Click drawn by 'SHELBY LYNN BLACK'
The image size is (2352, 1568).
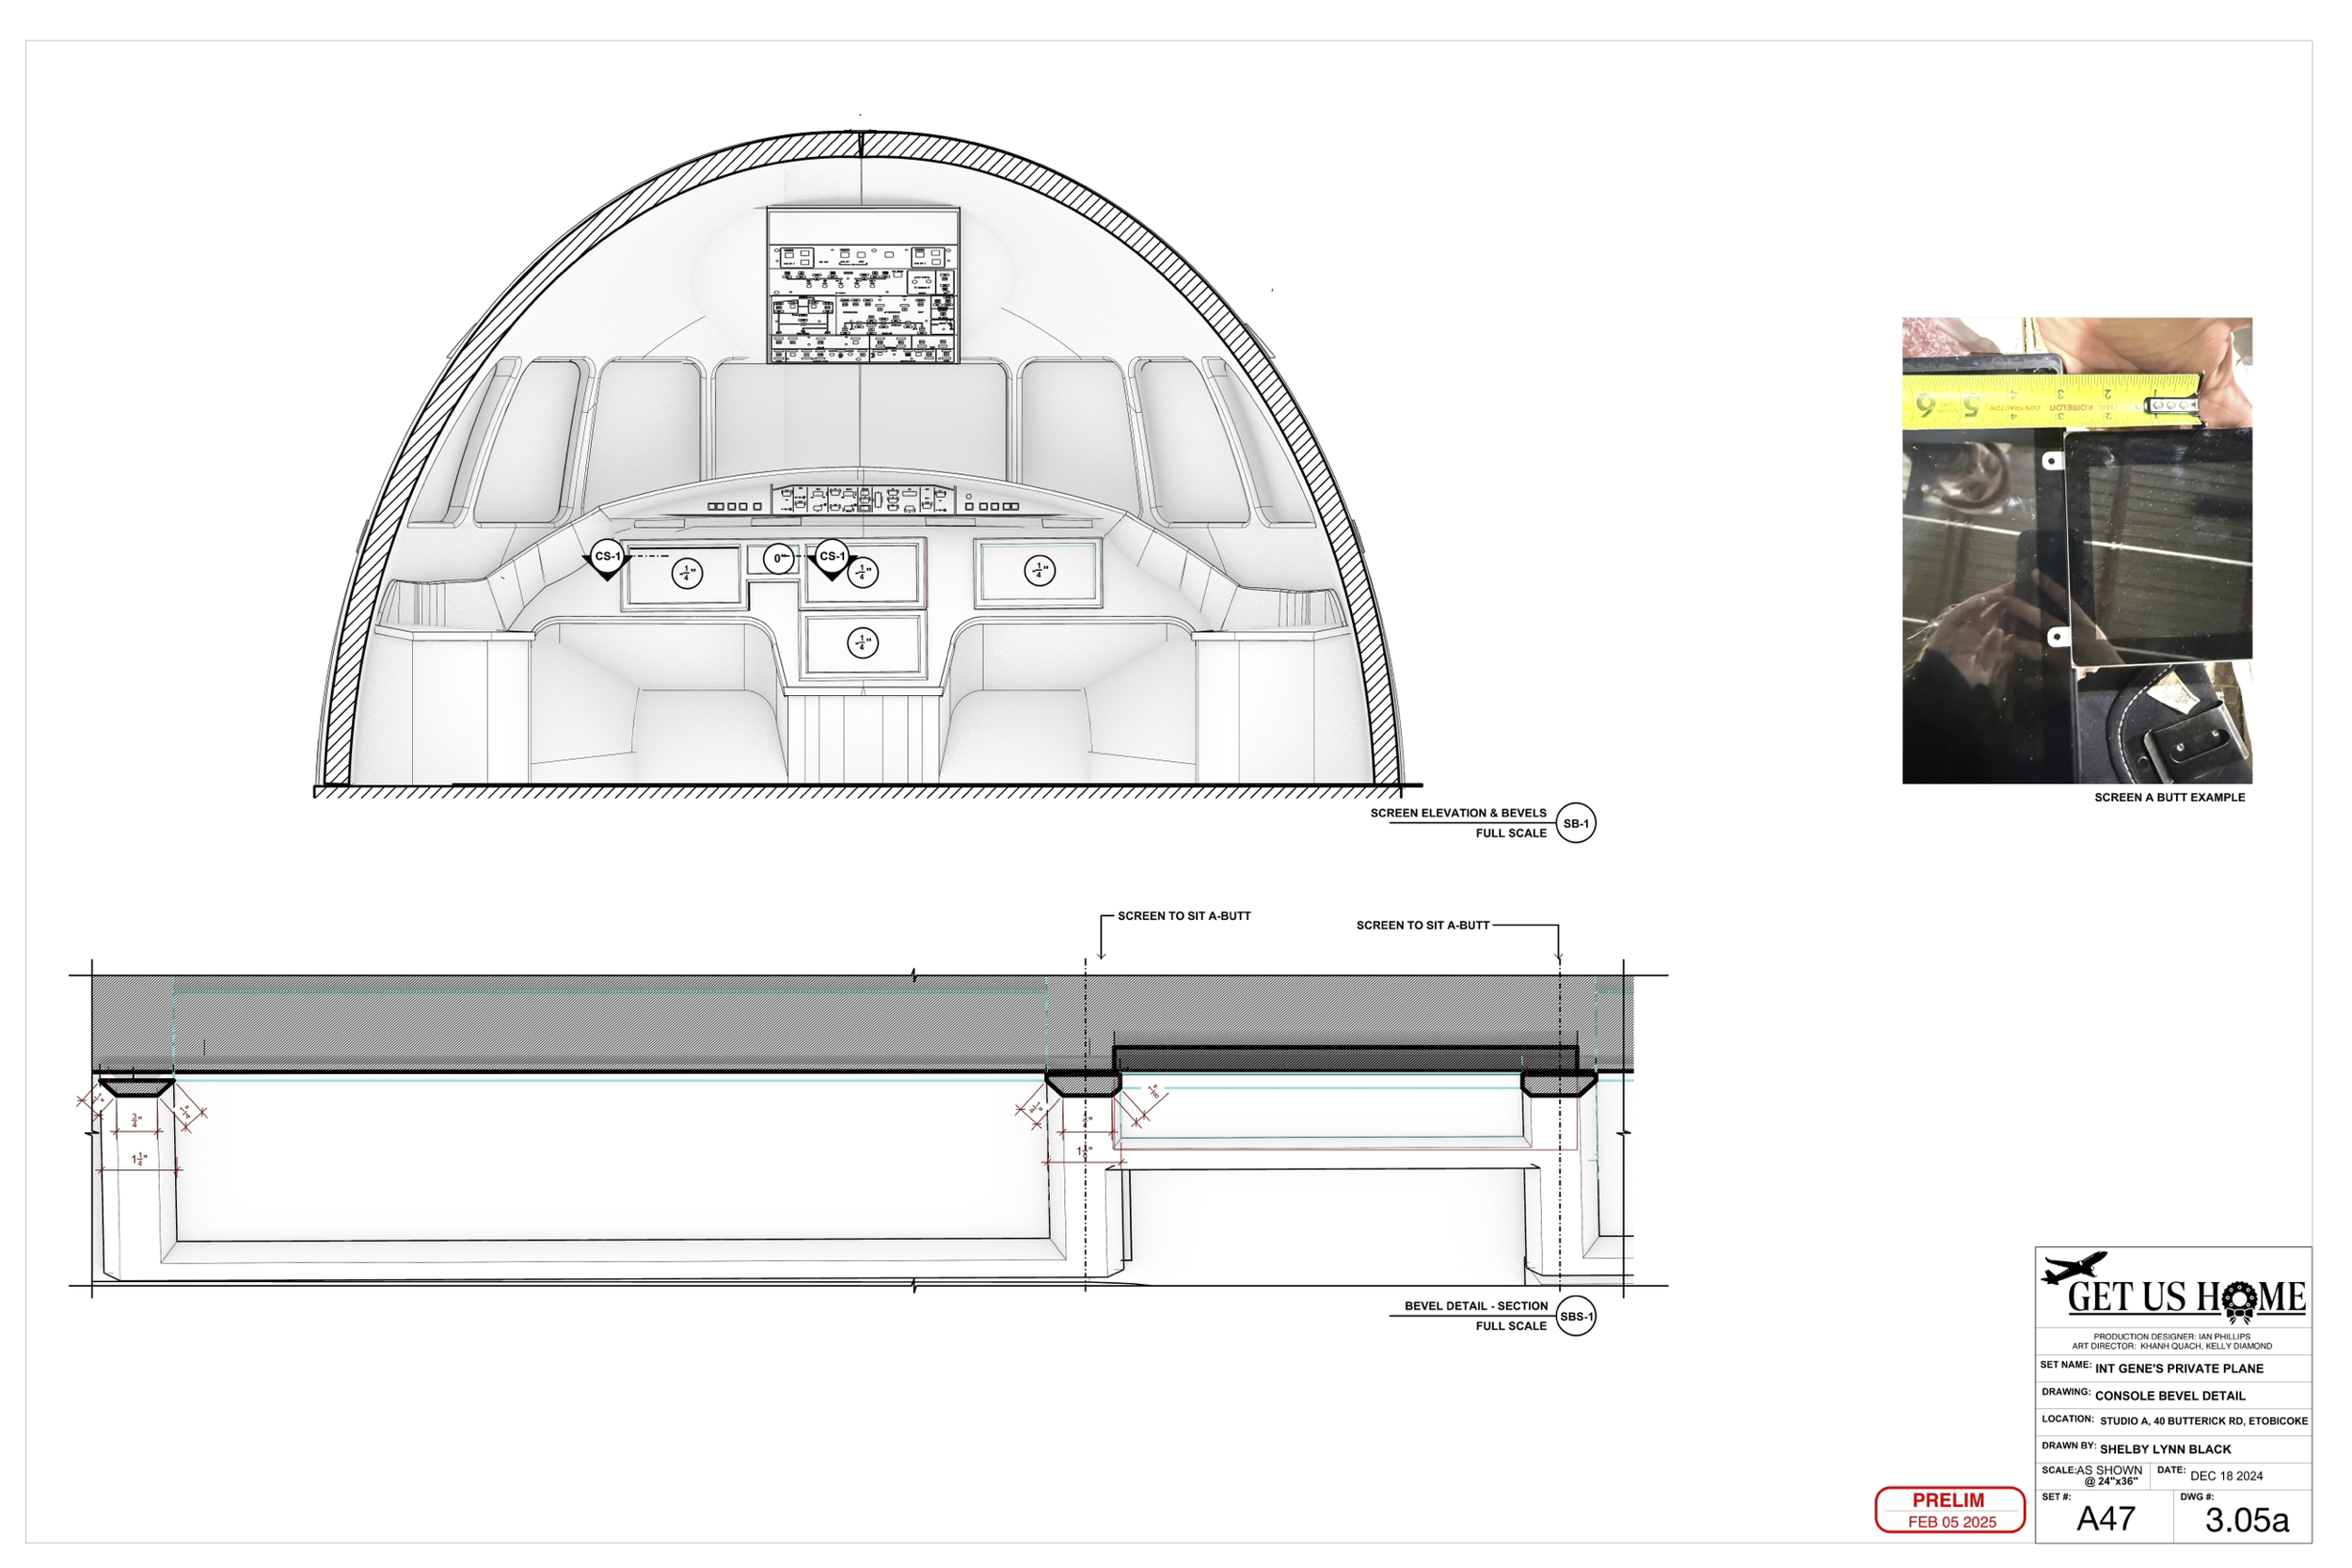2165,1449
